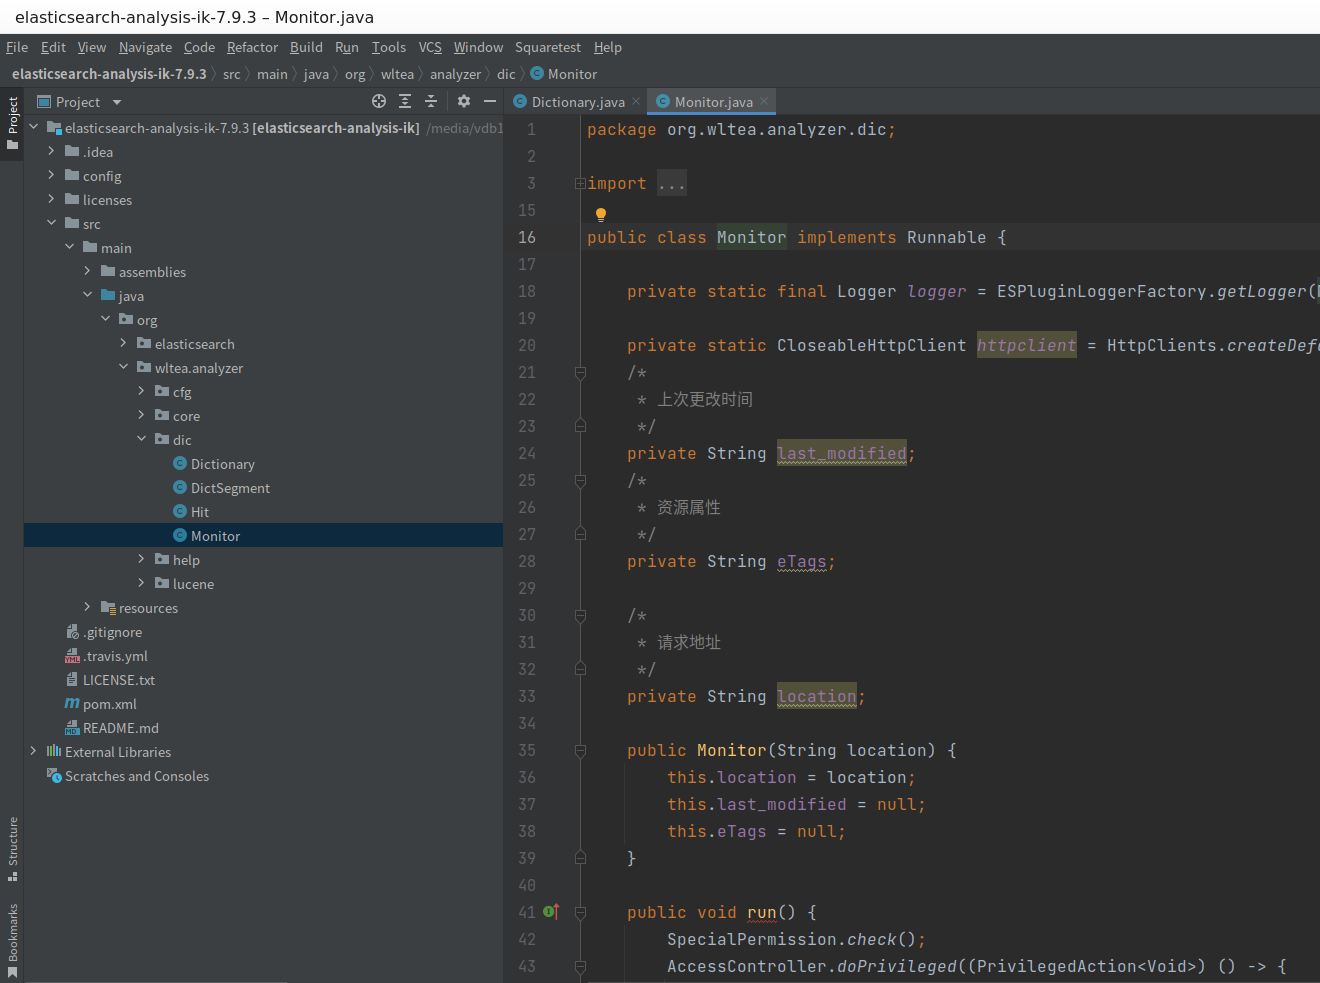Viewport: 1320px width, 983px height.
Task: Open the Tools menu
Action: click(x=389, y=47)
